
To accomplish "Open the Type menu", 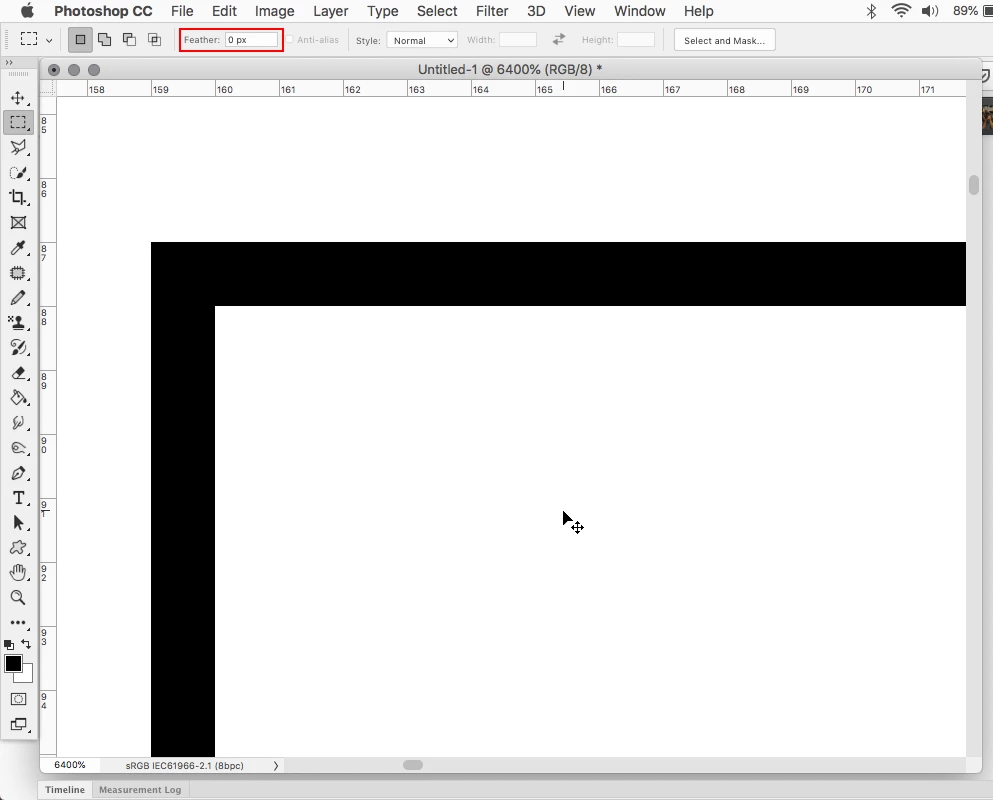I will 383,11.
